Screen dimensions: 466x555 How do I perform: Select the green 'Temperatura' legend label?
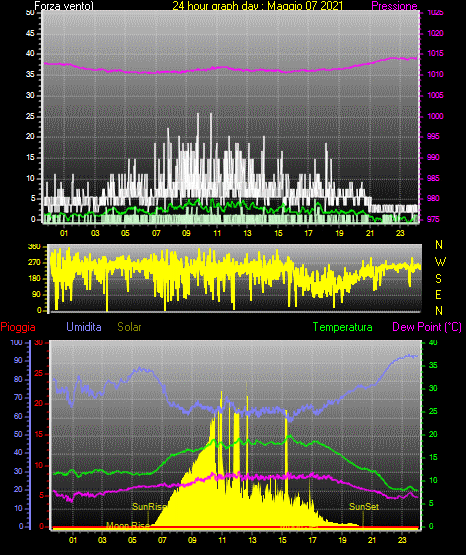(x=343, y=327)
